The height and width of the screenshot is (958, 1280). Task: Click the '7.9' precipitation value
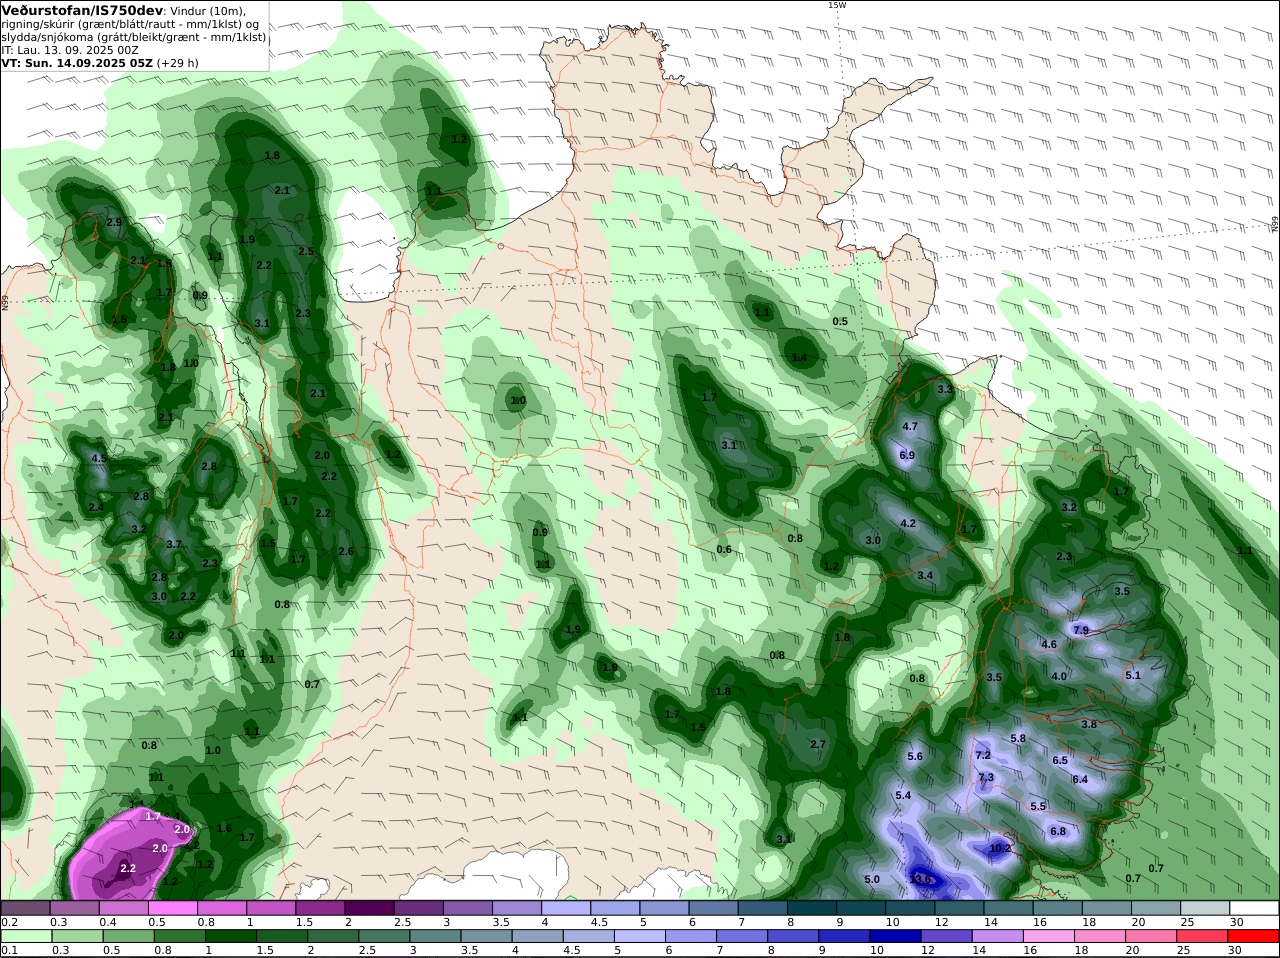pos(1081,630)
